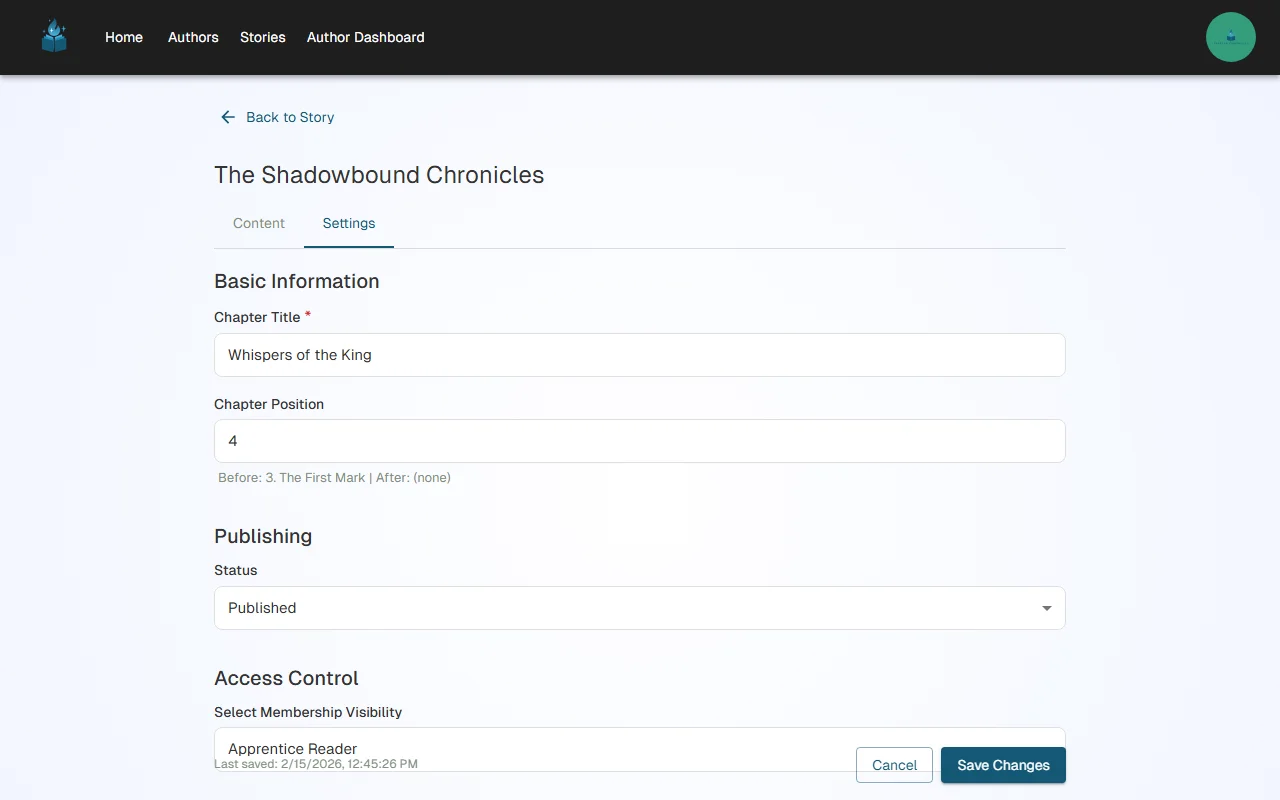Open the Membership Visibility selector
This screenshot has width=1280, height=800.
640,748
